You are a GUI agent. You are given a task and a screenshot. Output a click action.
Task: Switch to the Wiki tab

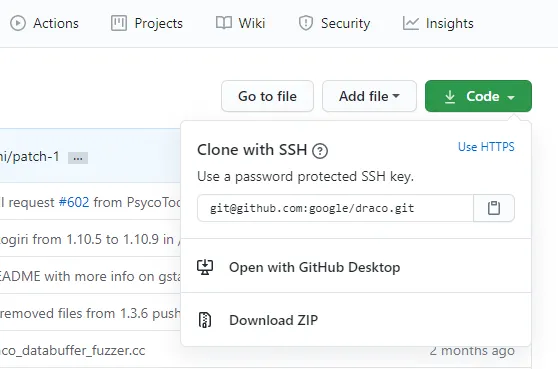pyautogui.click(x=240, y=23)
